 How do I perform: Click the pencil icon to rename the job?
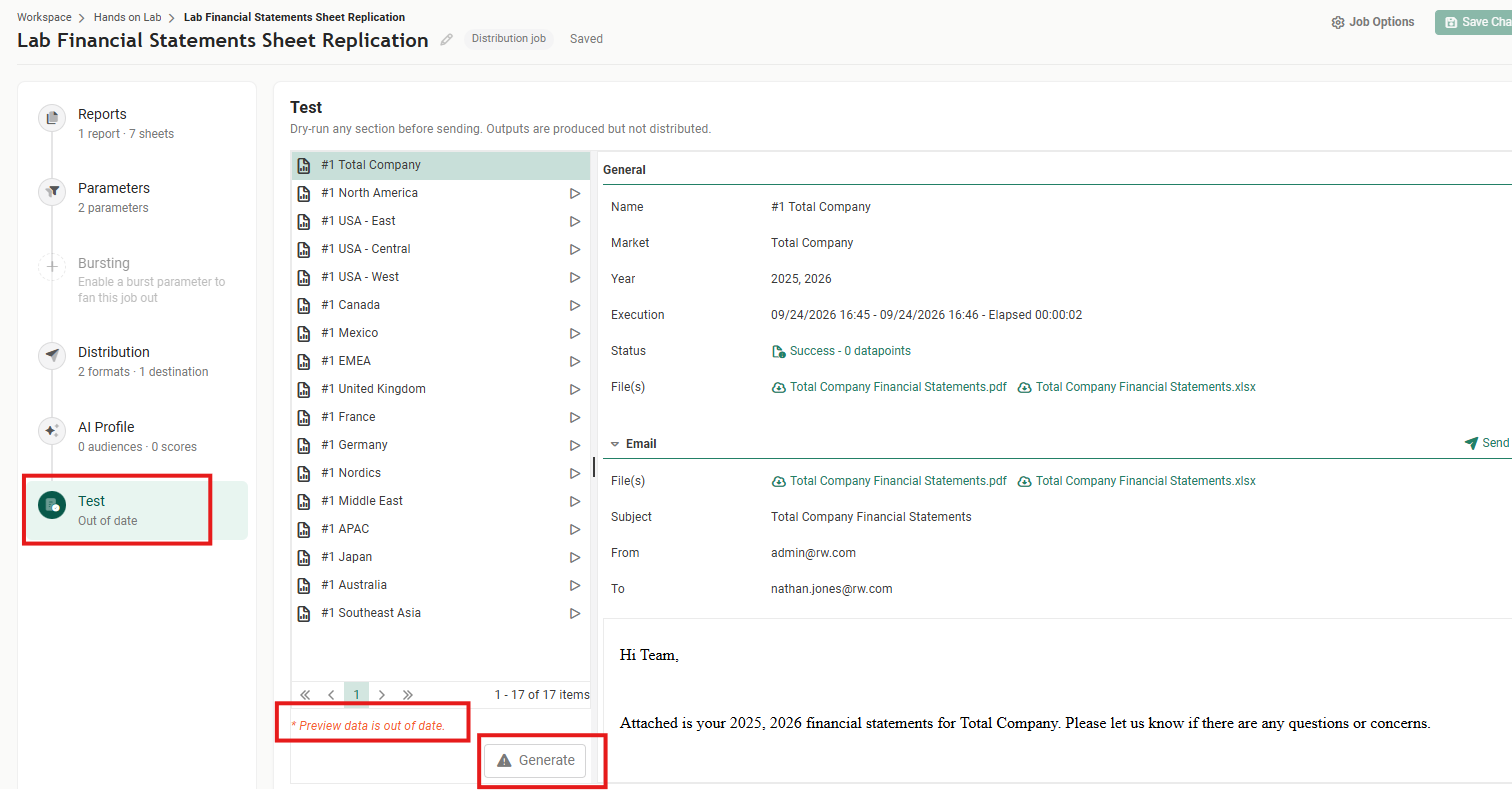(x=446, y=39)
